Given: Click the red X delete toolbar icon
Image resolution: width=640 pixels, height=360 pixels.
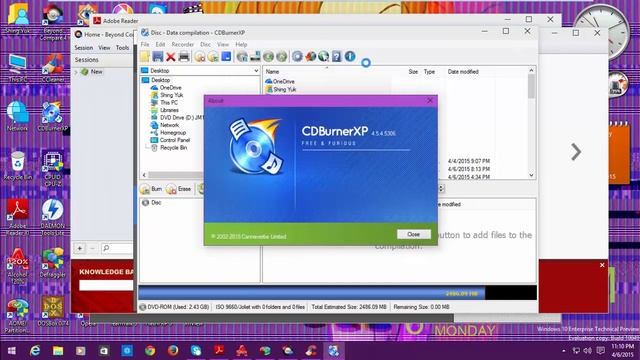Looking at the screenshot, I should (x=171, y=57).
